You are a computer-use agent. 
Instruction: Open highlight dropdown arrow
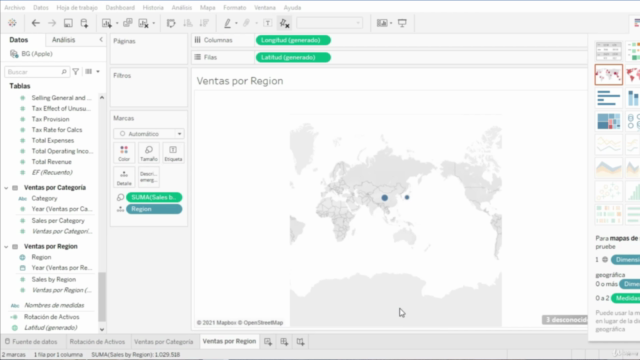(x=236, y=23)
